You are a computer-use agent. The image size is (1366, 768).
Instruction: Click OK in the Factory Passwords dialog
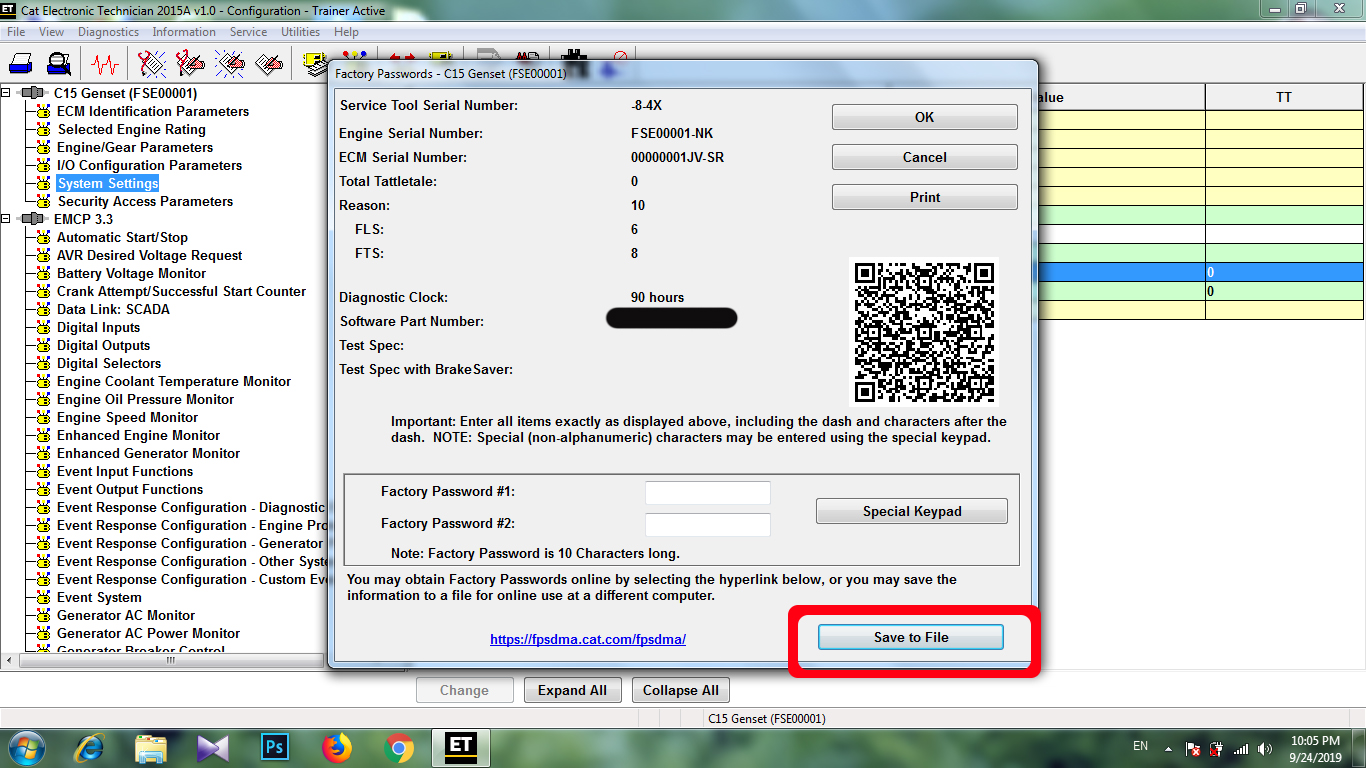pos(925,117)
